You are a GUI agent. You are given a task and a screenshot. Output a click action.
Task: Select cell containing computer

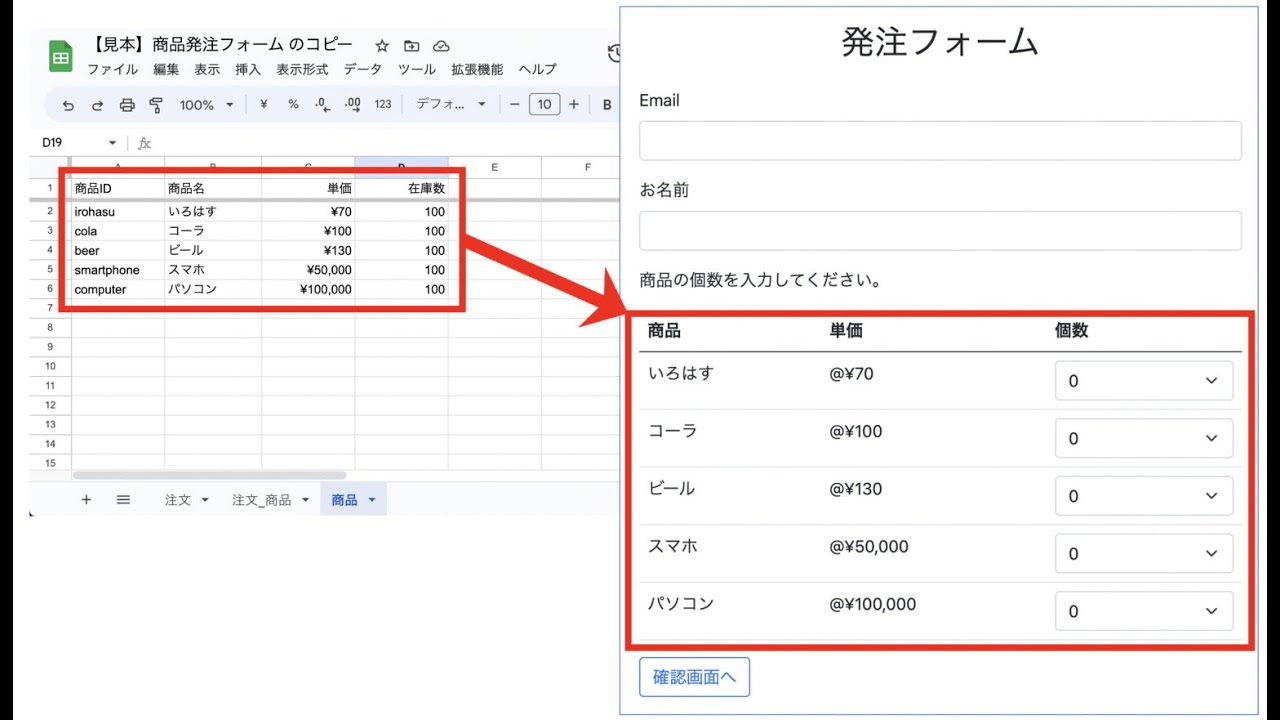pyautogui.click(x=118, y=290)
